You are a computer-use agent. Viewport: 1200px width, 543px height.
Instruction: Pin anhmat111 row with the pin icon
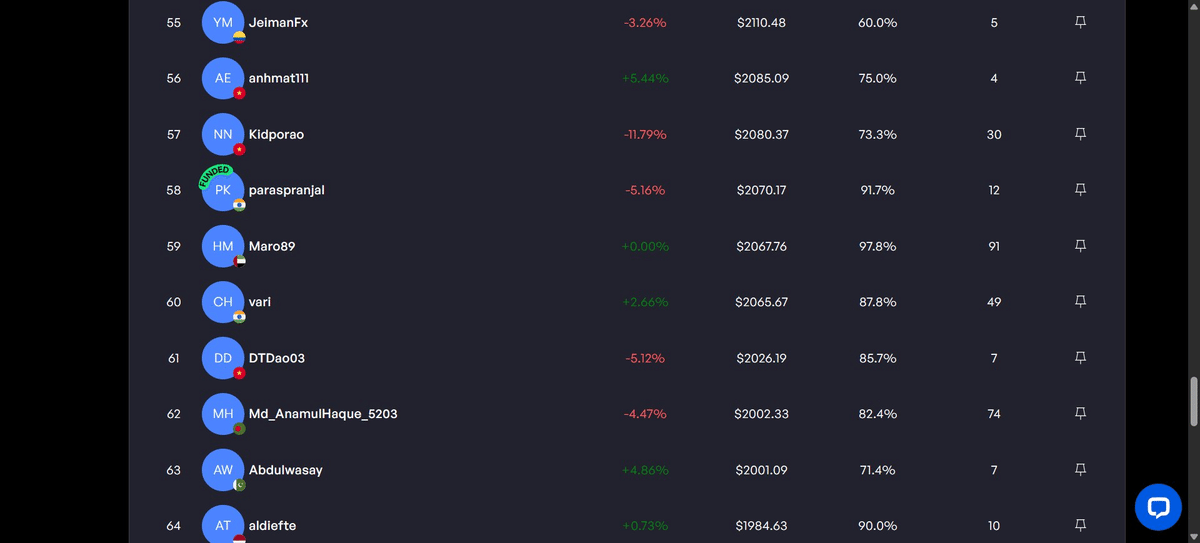pos(1080,78)
